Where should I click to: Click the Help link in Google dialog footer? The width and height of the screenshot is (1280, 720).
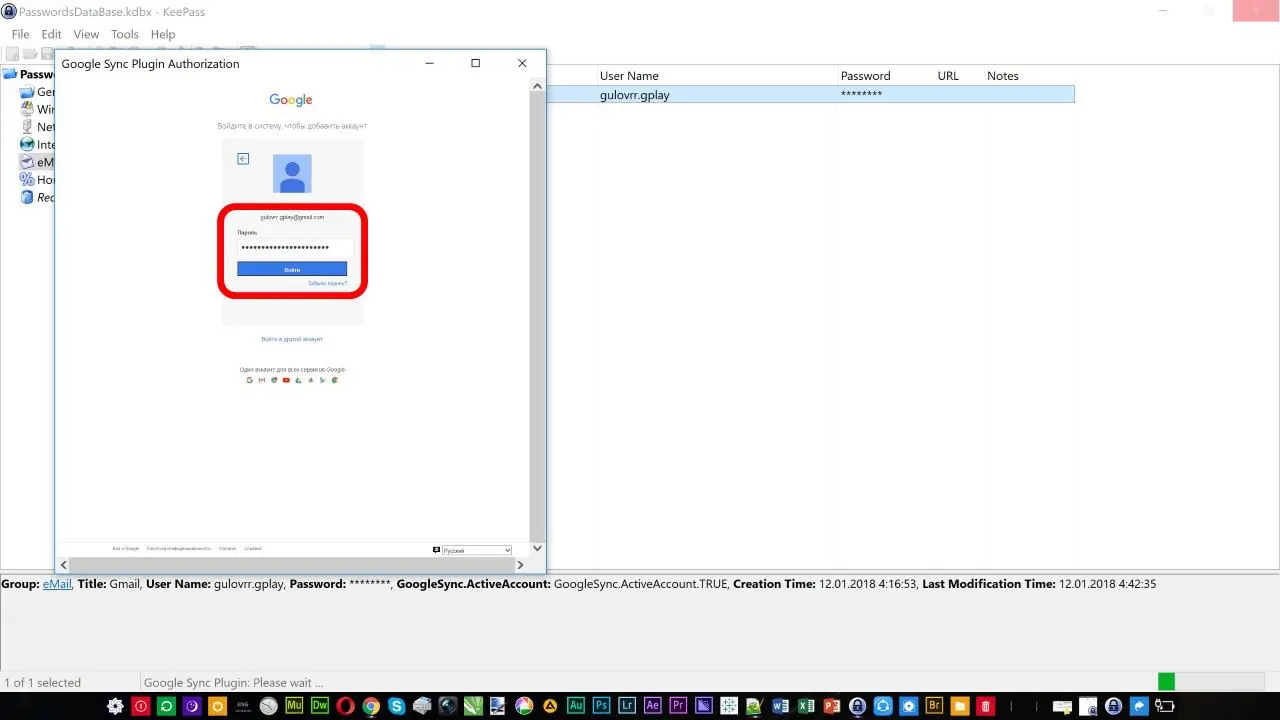click(x=253, y=548)
